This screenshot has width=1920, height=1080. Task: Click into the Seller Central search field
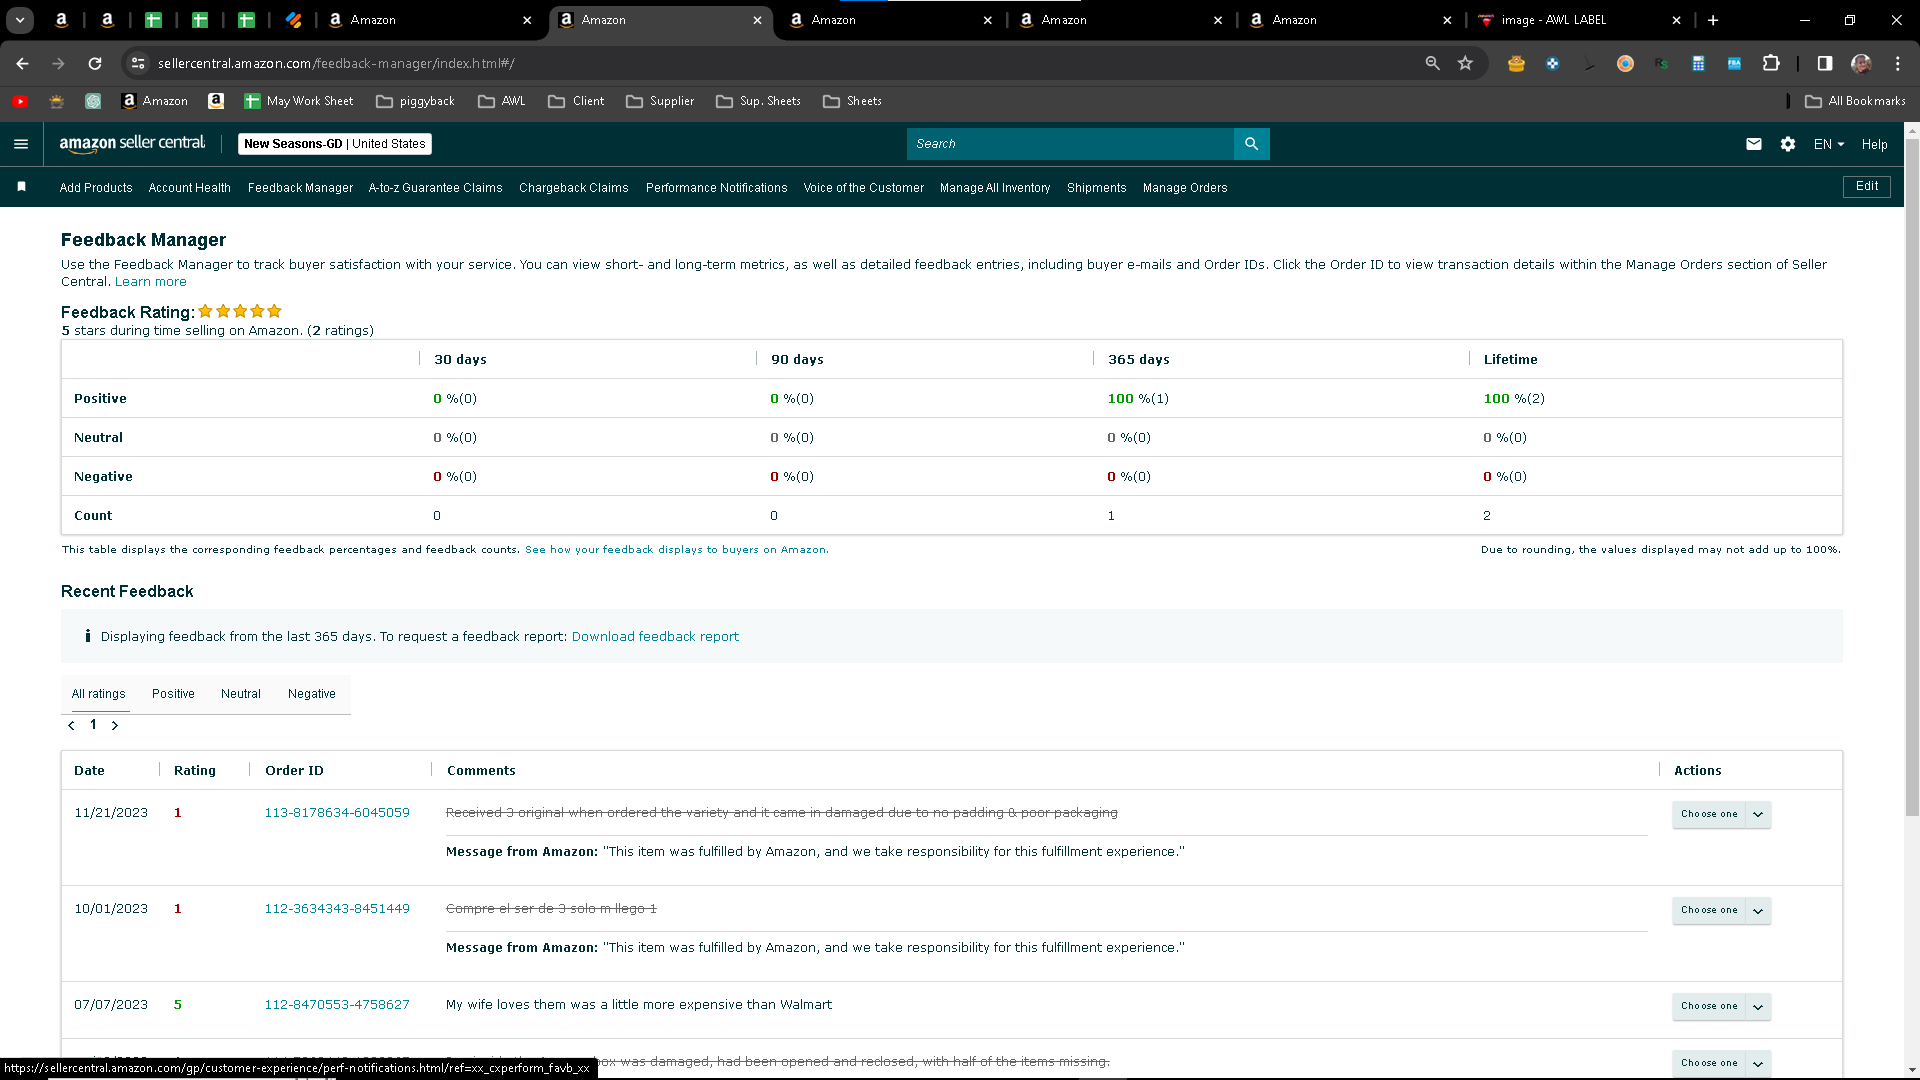tap(1070, 144)
